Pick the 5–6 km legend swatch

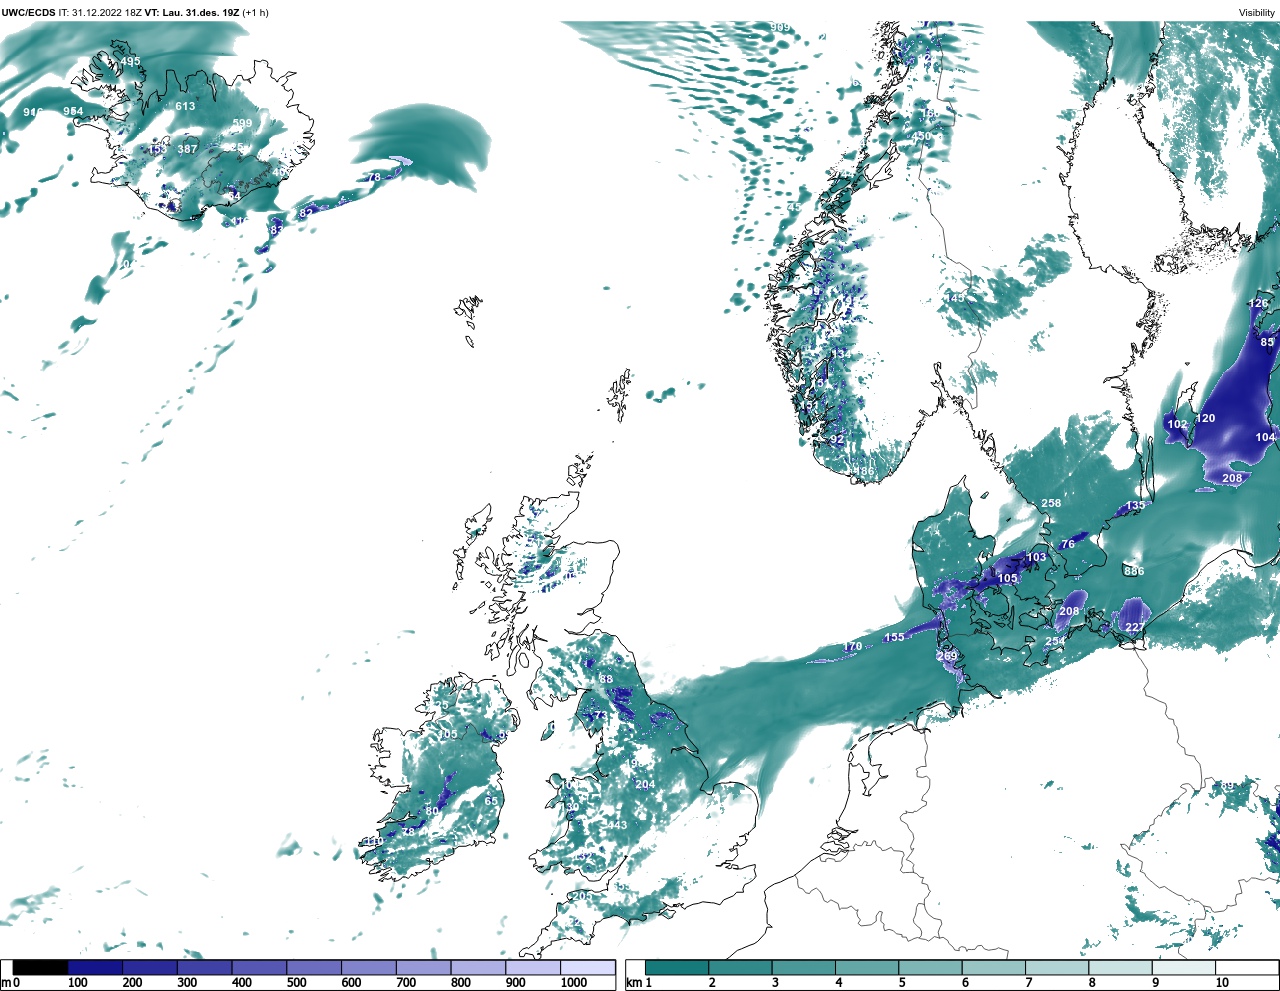click(930, 967)
